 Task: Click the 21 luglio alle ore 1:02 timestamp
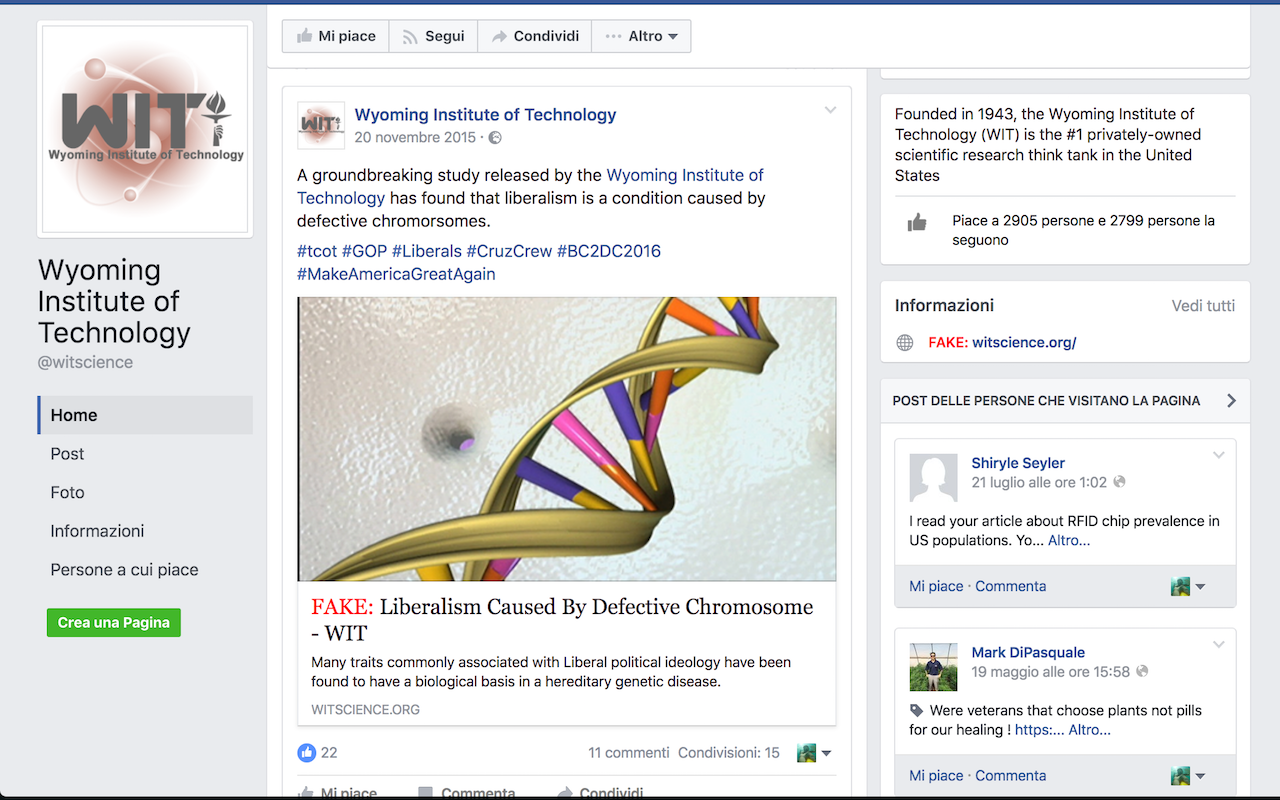coord(1039,482)
